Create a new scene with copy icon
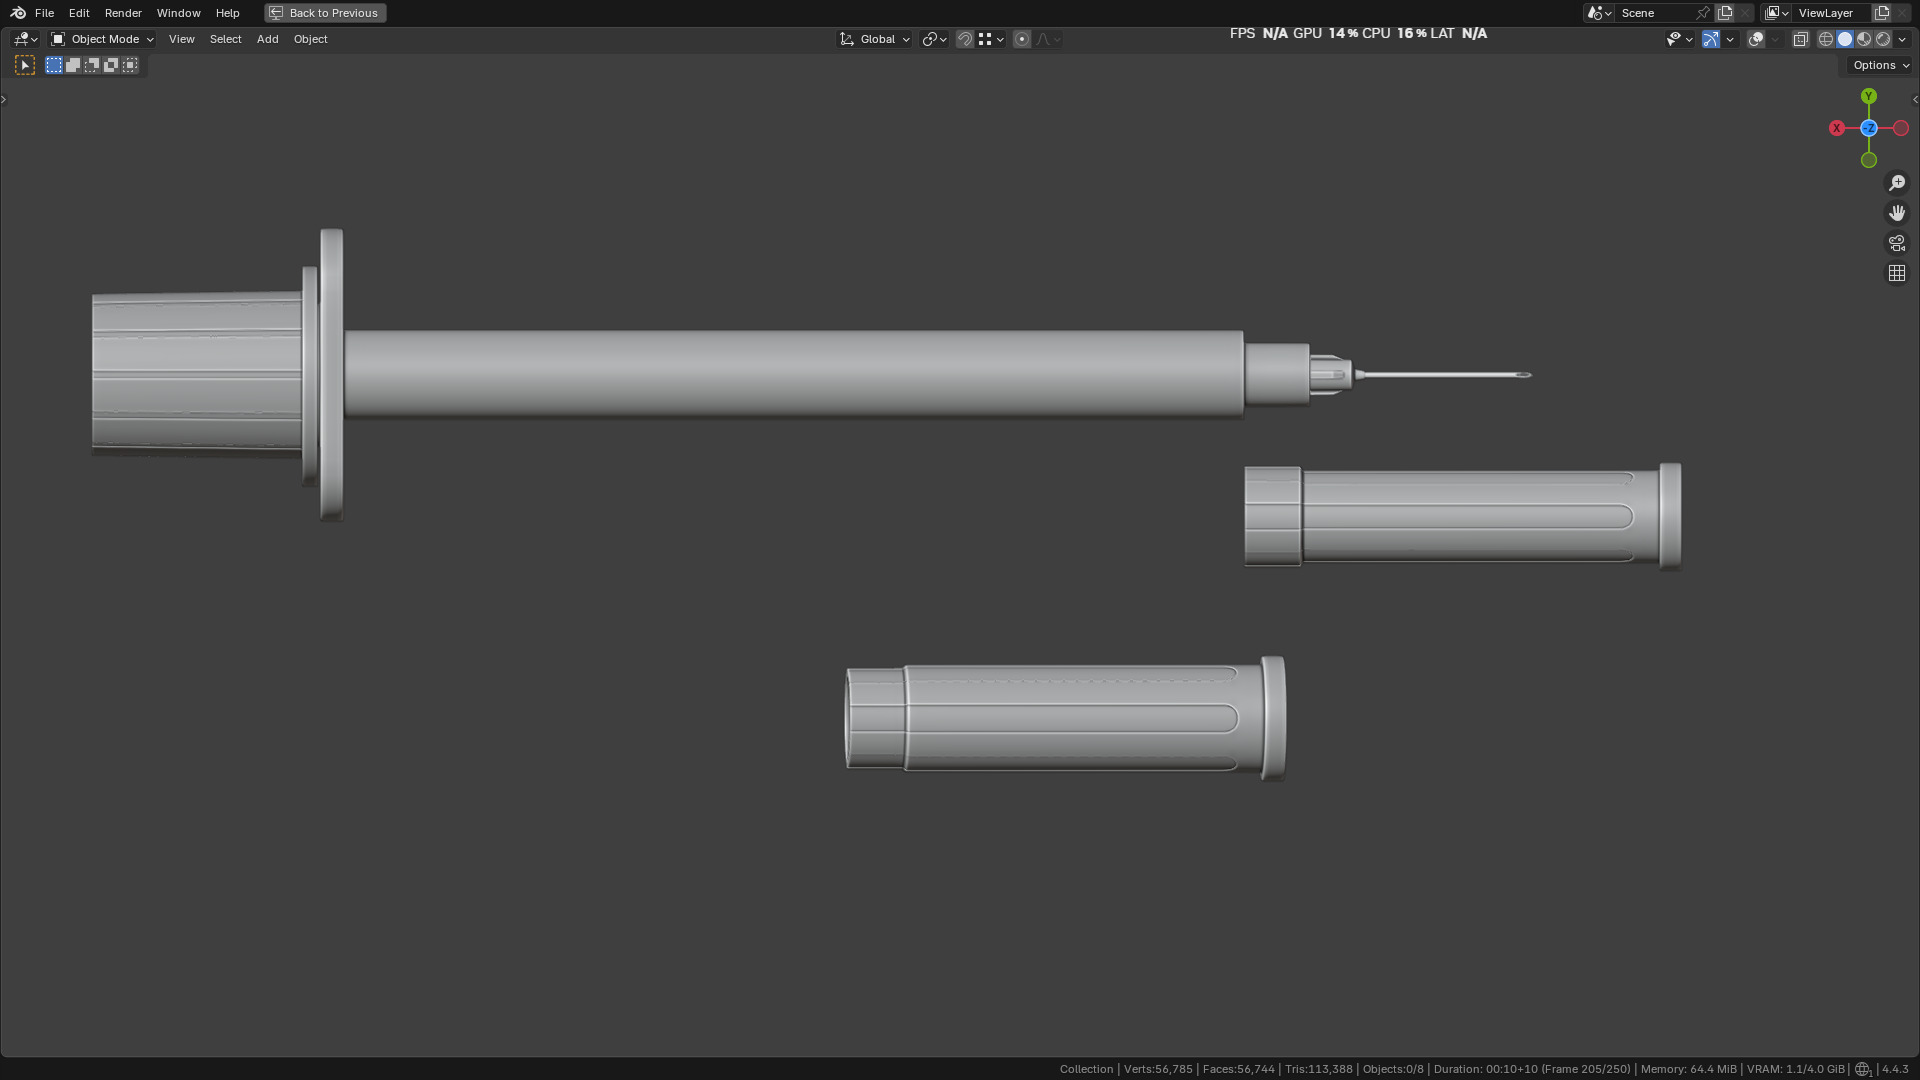The height and width of the screenshot is (1080, 1920). click(1725, 13)
